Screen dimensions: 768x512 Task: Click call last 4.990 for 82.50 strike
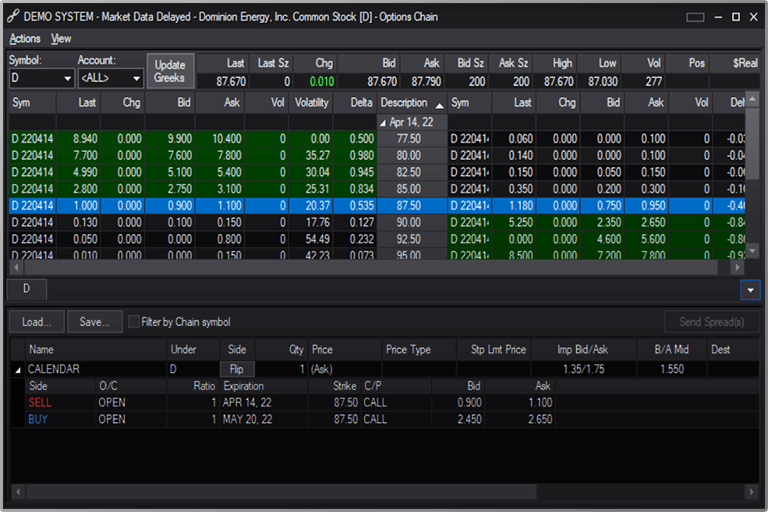click(x=78, y=172)
